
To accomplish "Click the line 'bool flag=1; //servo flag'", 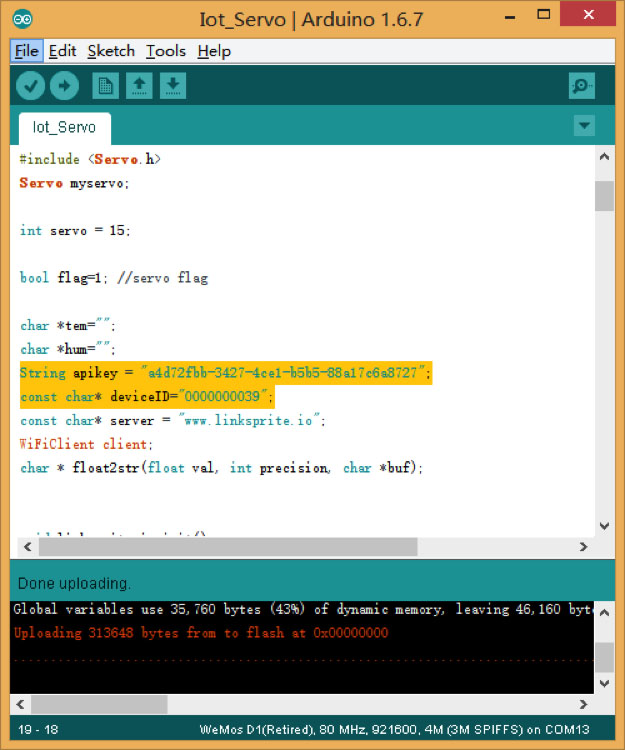I will coord(114,278).
